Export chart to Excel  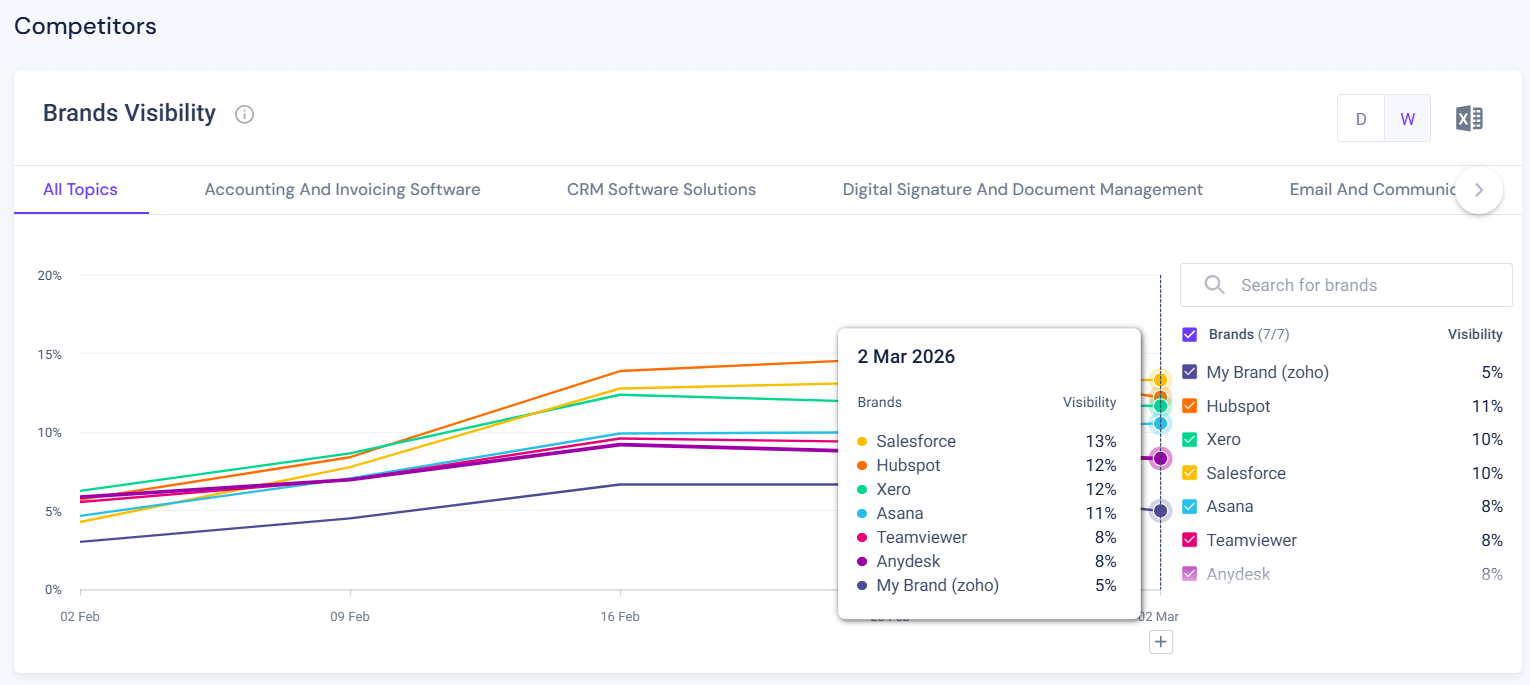click(x=1469, y=118)
